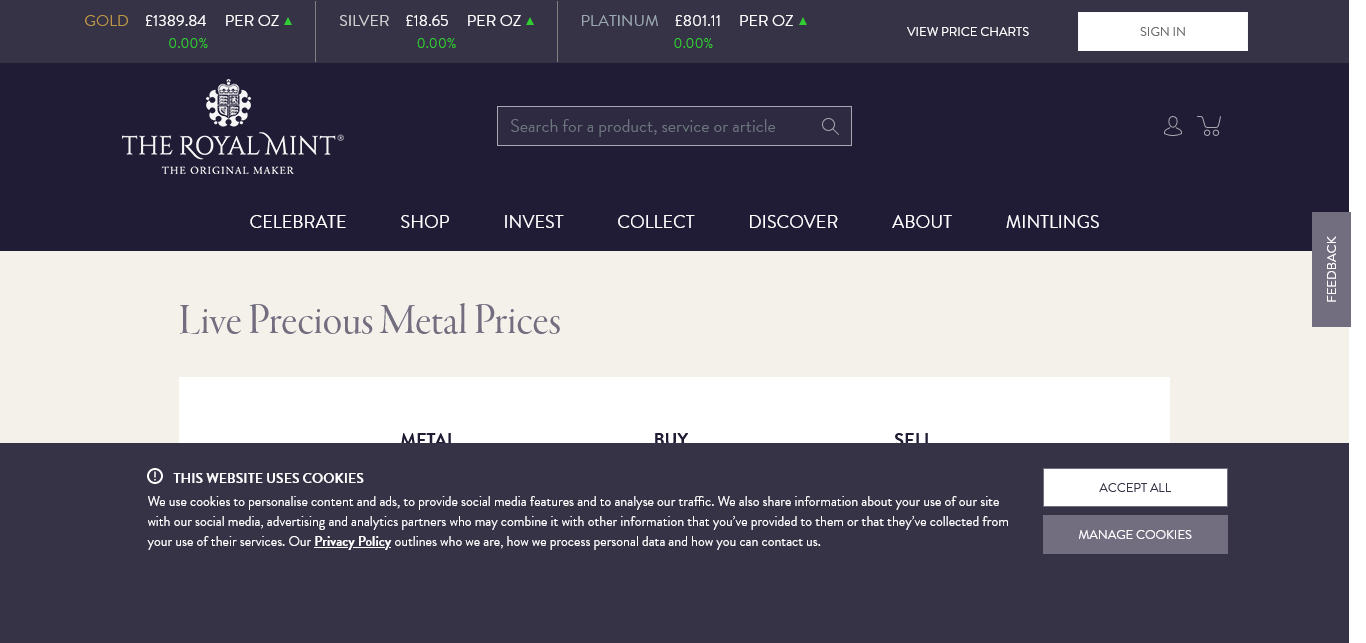Click The Royal Mint logo
The height and width of the screenshot is (643, 1366).
233,128
